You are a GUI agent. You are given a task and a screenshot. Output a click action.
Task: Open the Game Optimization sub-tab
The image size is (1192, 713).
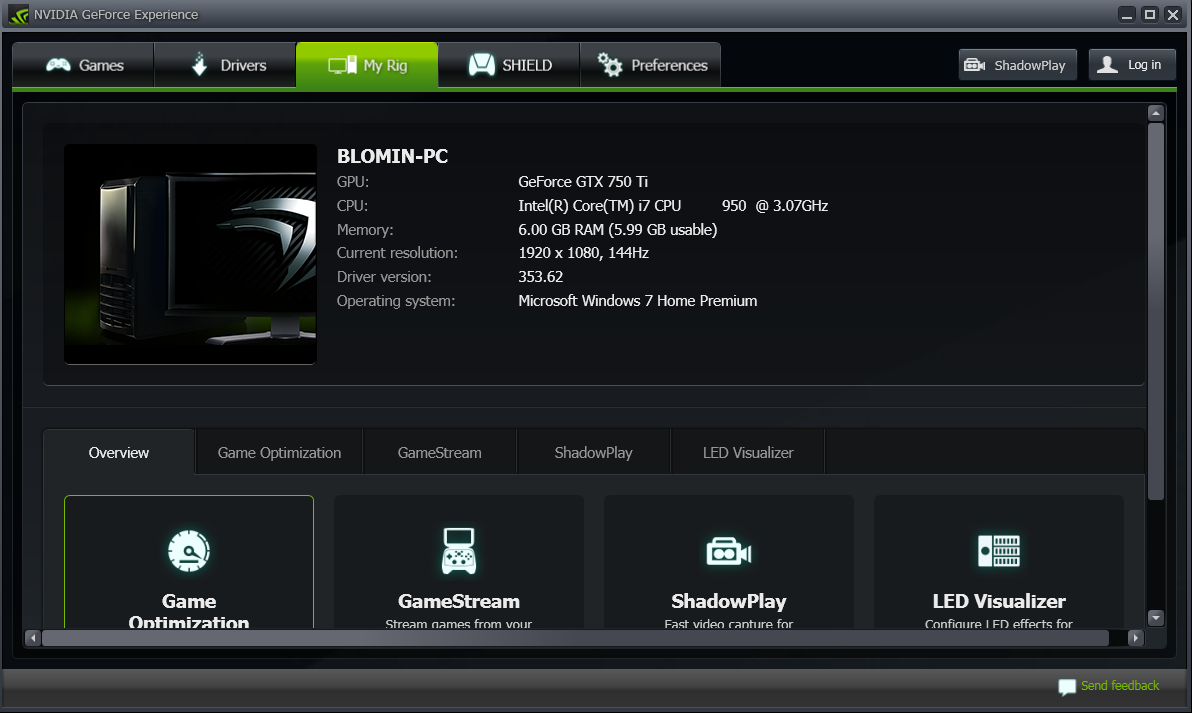point(279,452)
